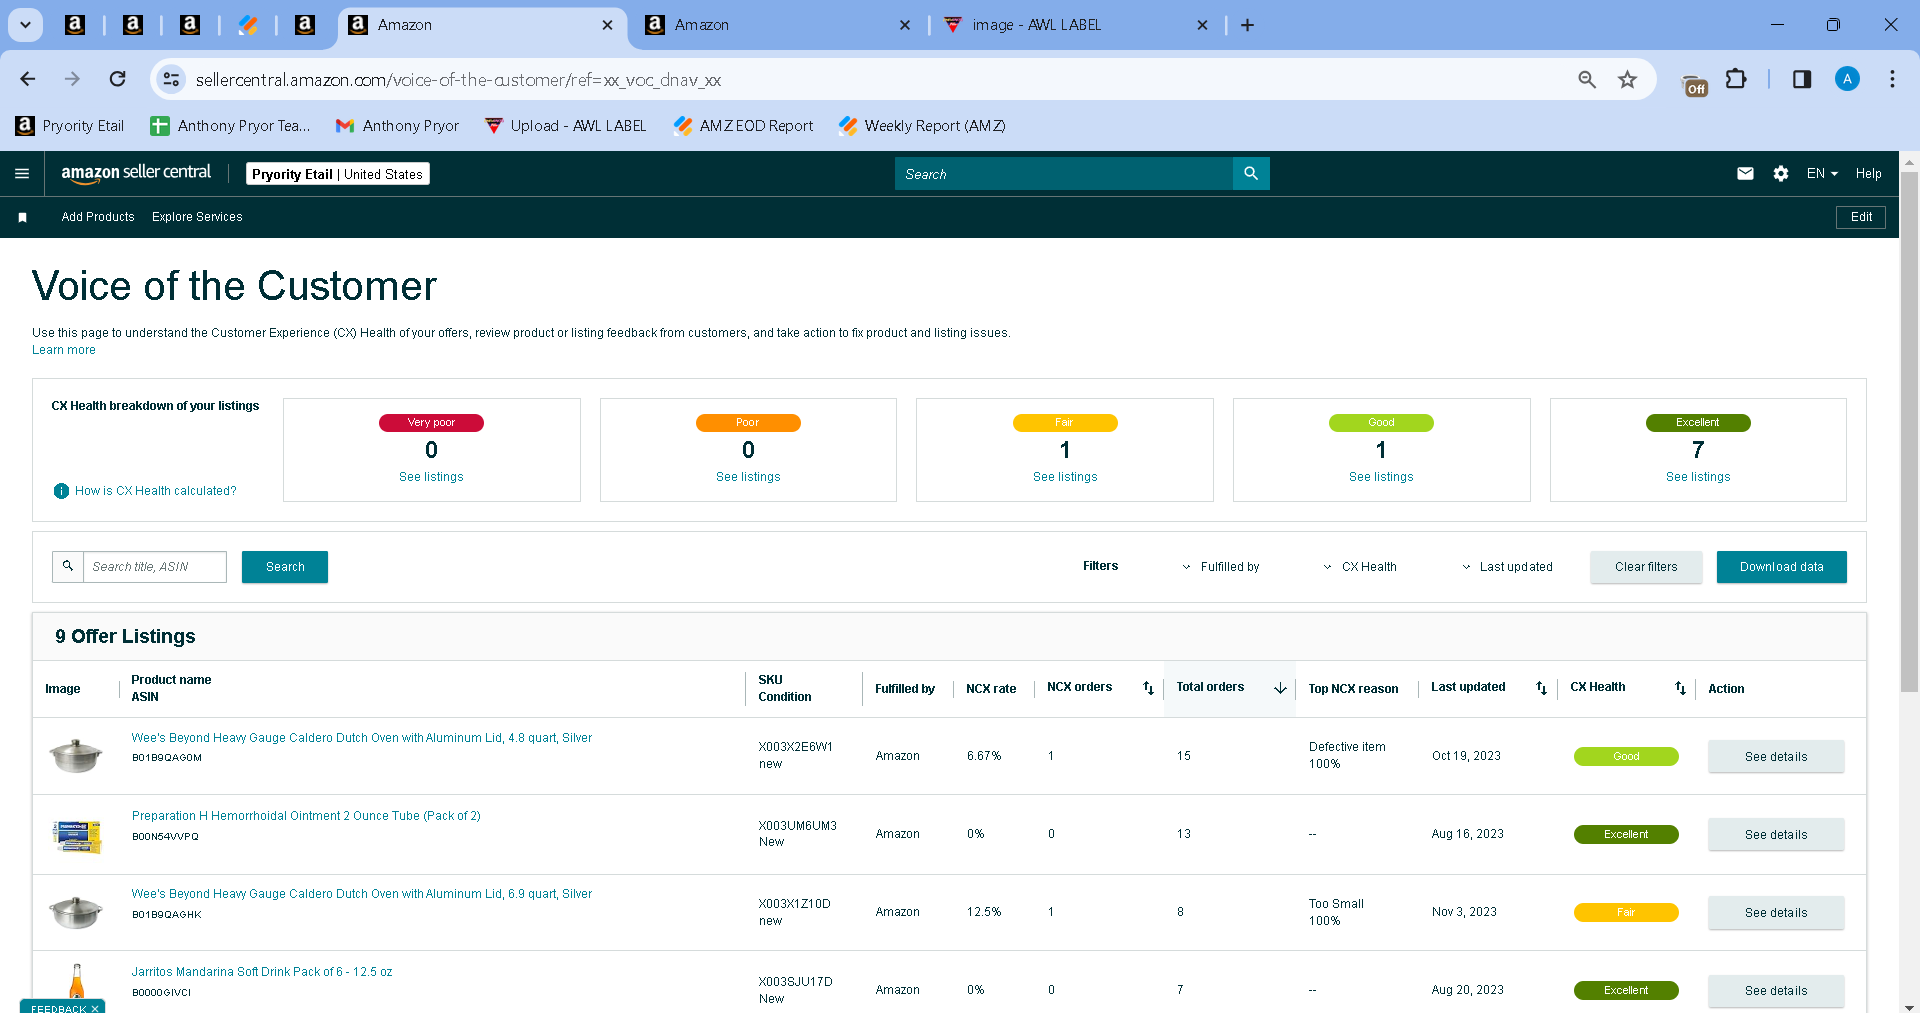The image size is (1920, 1013).
Task: Click the Download data button
Action: (1781, 567)
